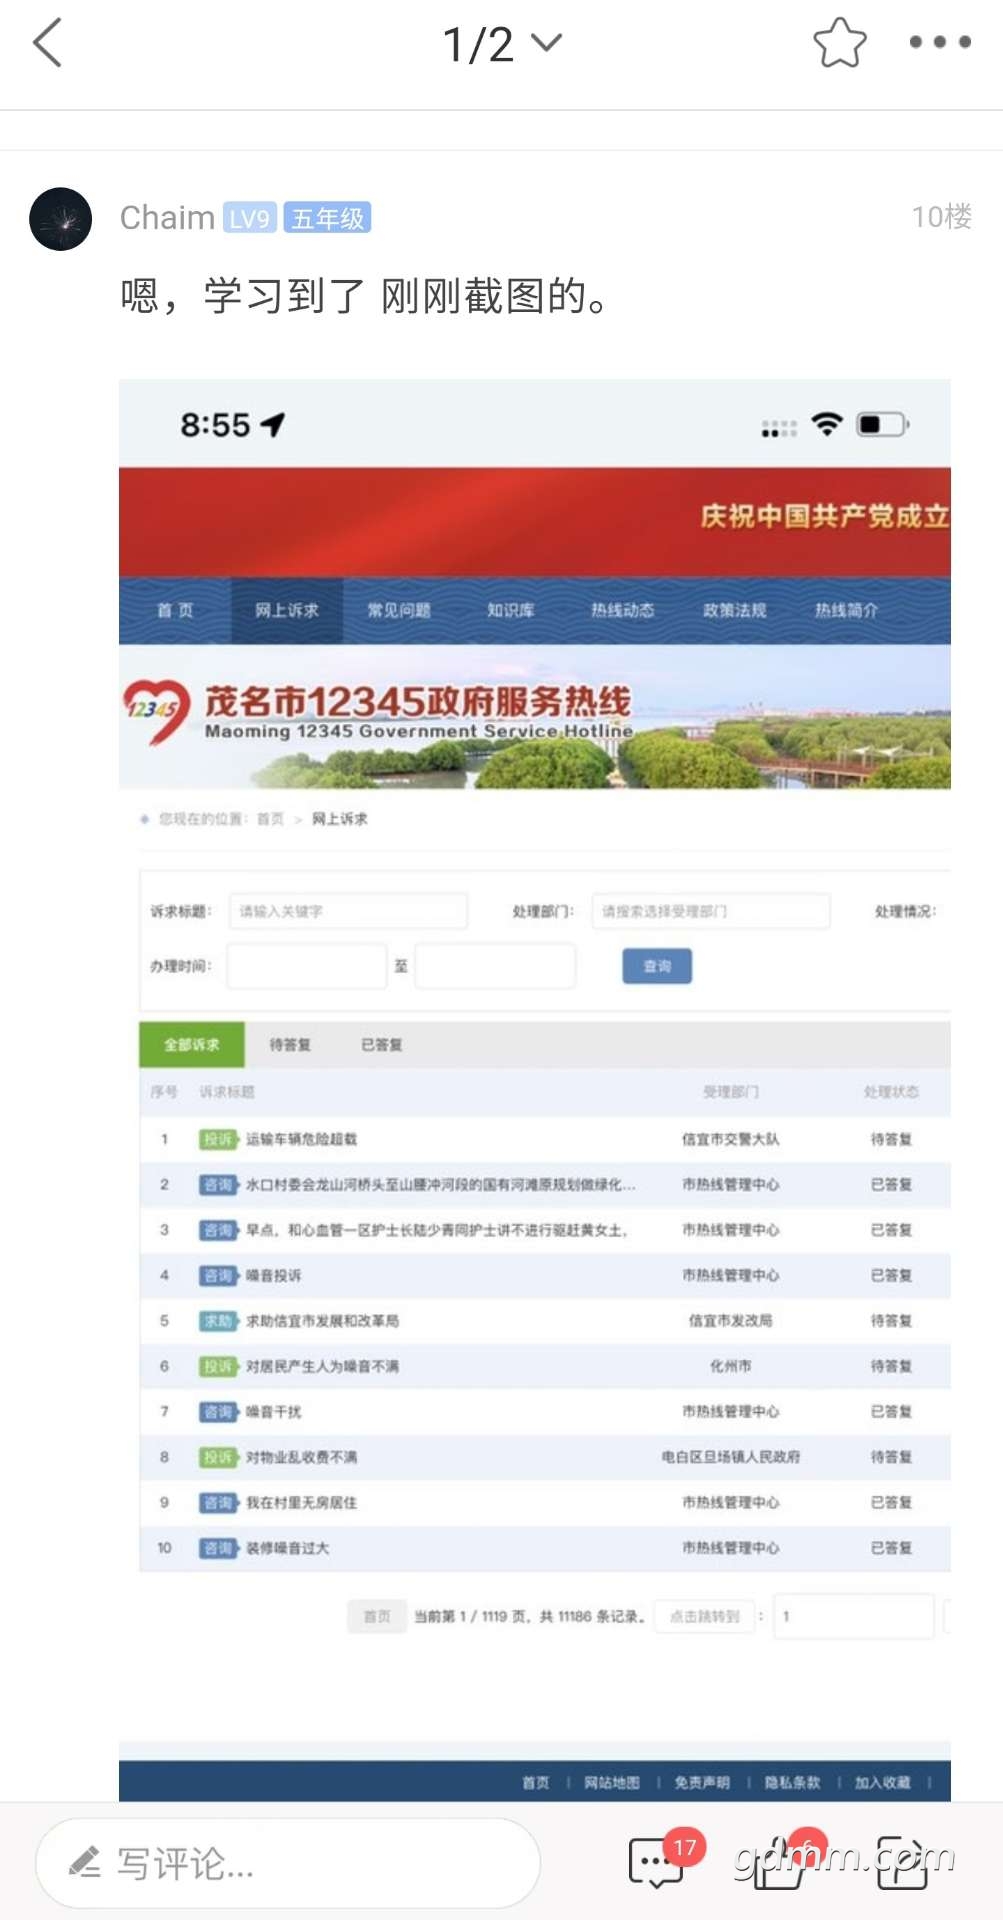Open Chaim's profile avatar
Screen dimensions: 1003x1920
pos(61,219)
